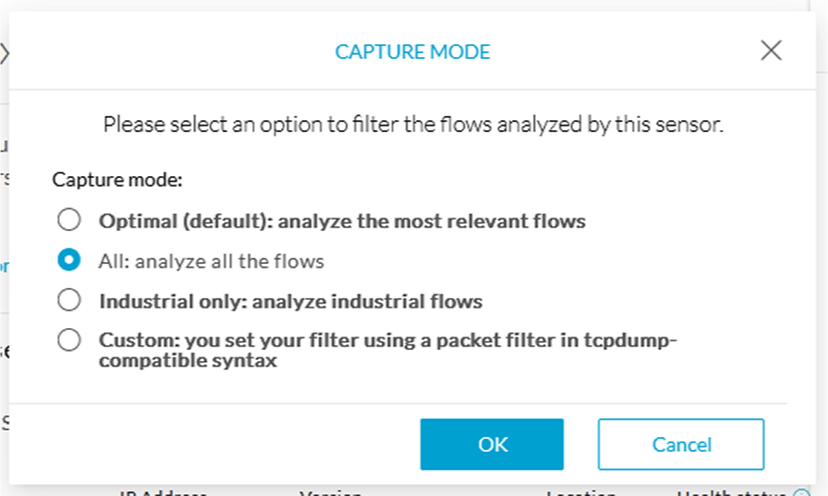The image size is (828, 496).
Task: Sort by the Version column header
Action: point(331,493)
